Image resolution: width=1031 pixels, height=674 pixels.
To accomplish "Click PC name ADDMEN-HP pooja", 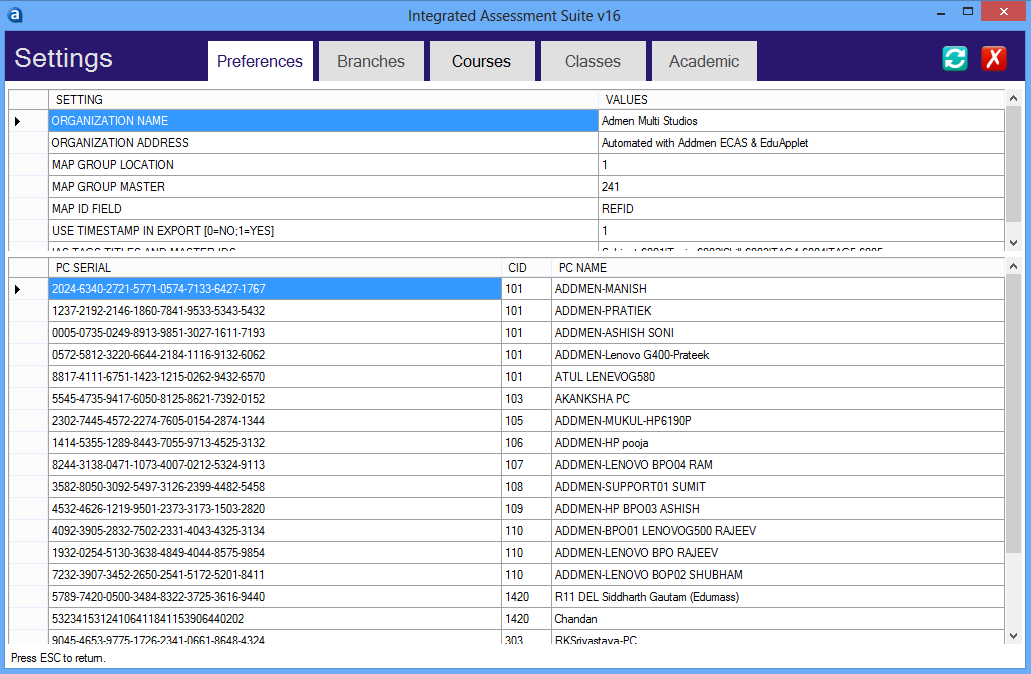I will coord(778,443).
